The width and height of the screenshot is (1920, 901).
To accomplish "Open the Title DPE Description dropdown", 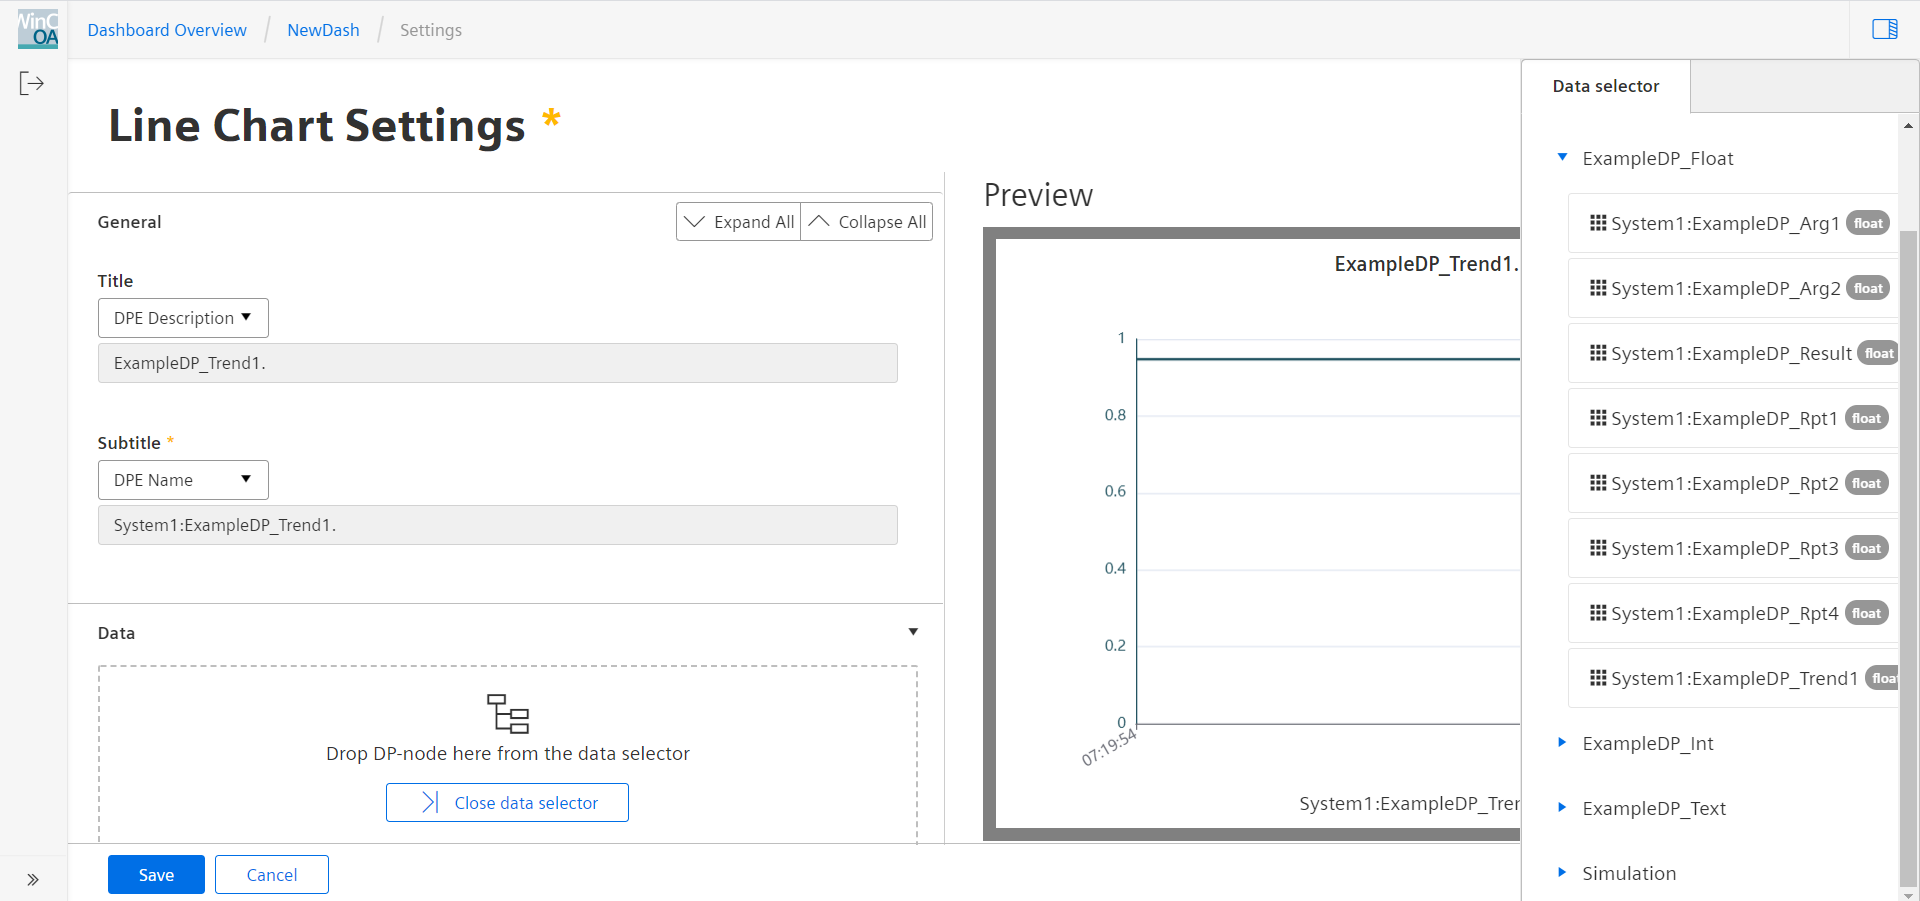I will 183,318.
